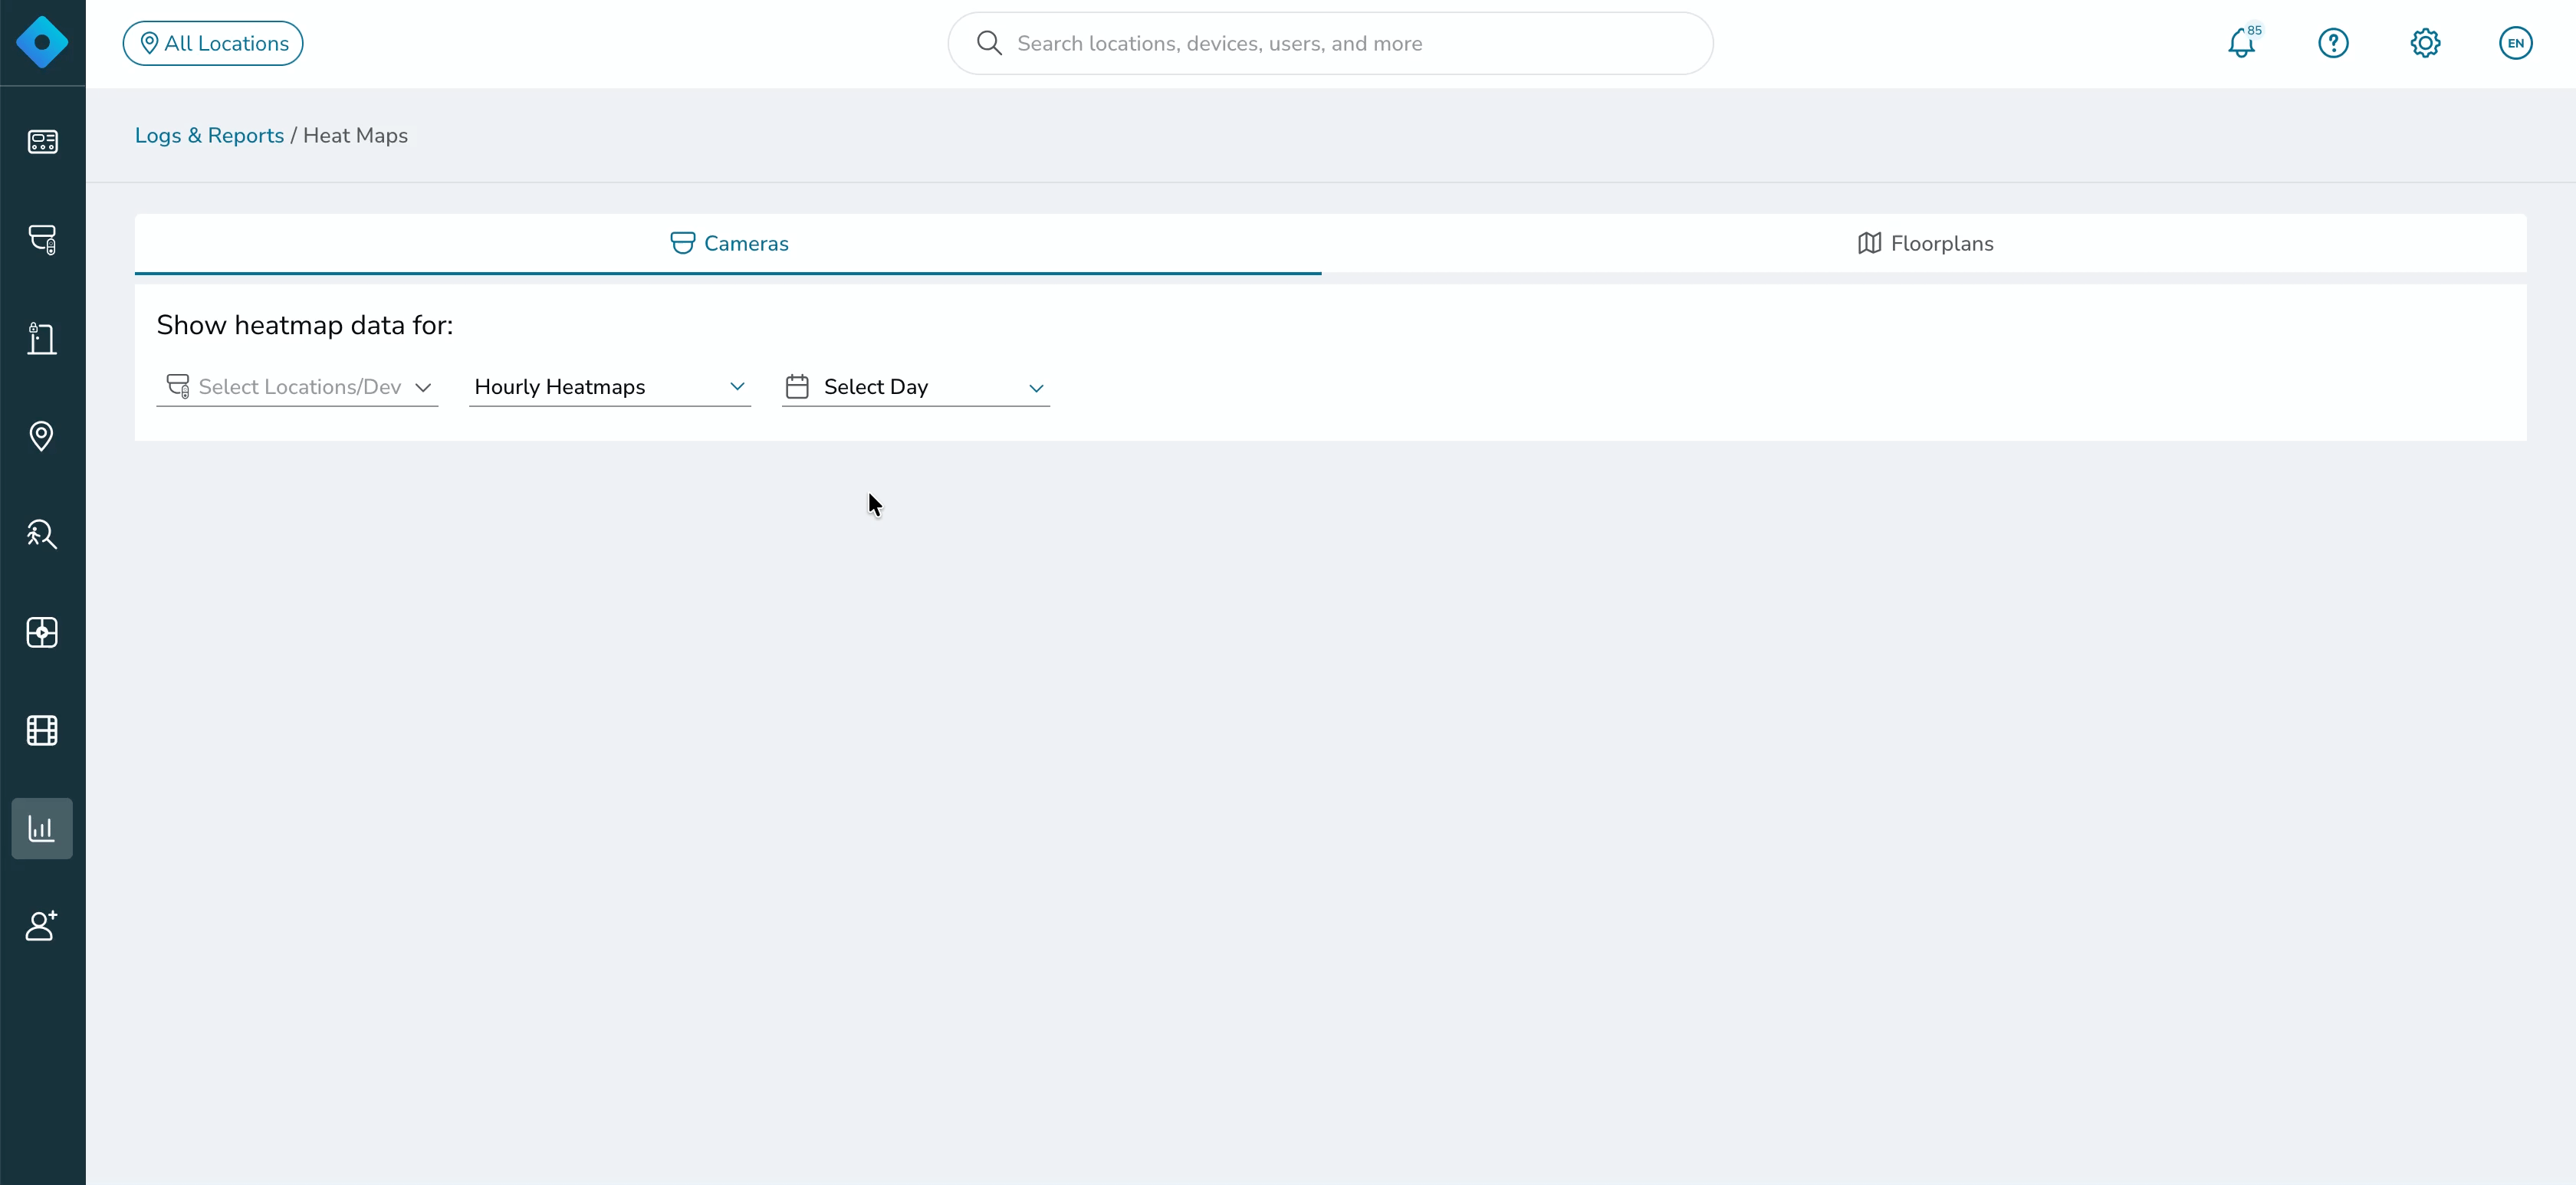
Task: Click the magnifier icon in search bar
Action: click(x=989, y=43)
